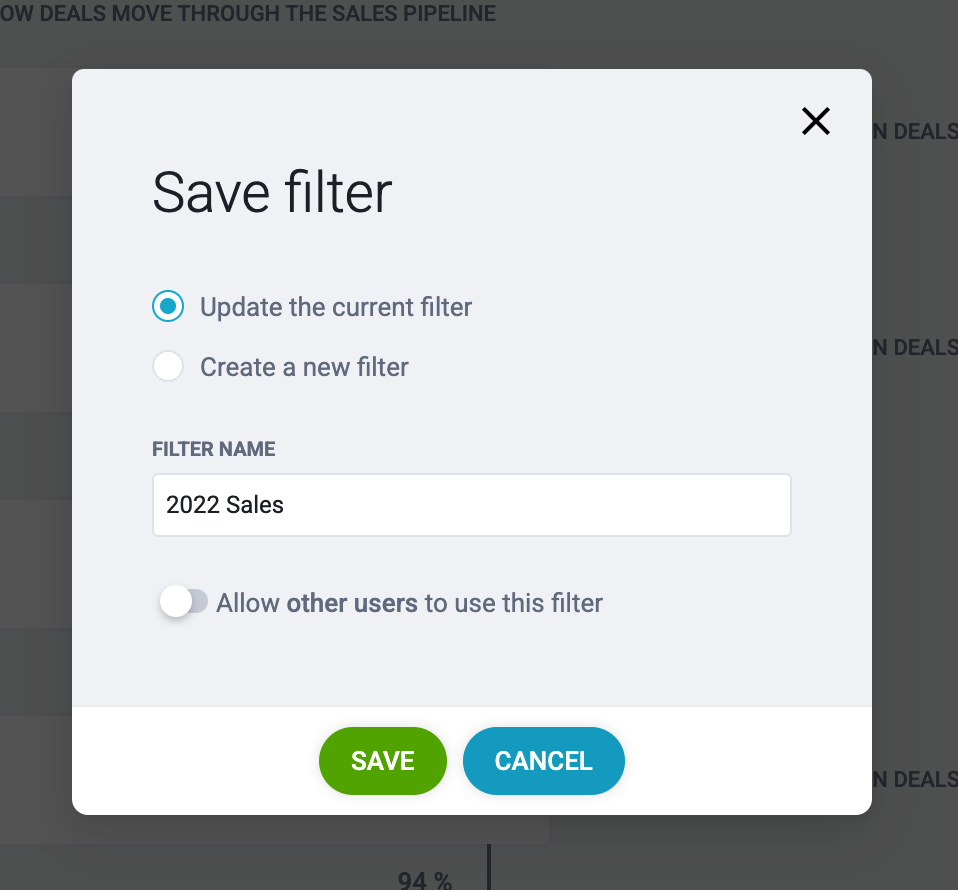Click into the Filter Name input field

472,505
